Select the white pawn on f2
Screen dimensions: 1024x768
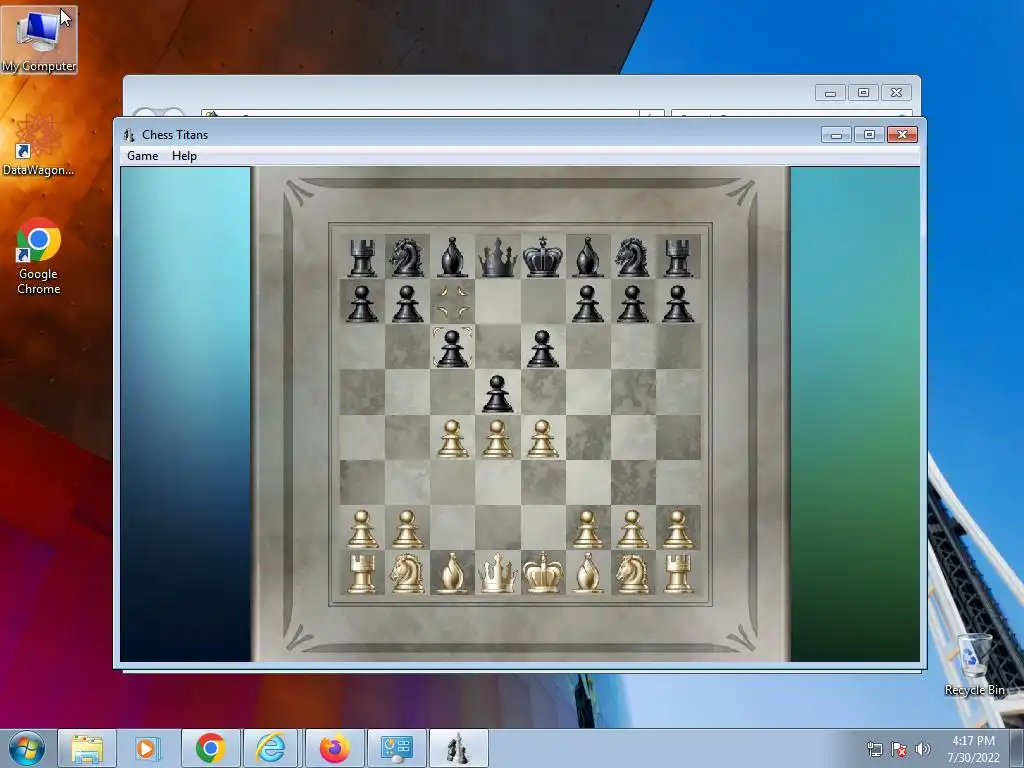click(x=587, y=529)
